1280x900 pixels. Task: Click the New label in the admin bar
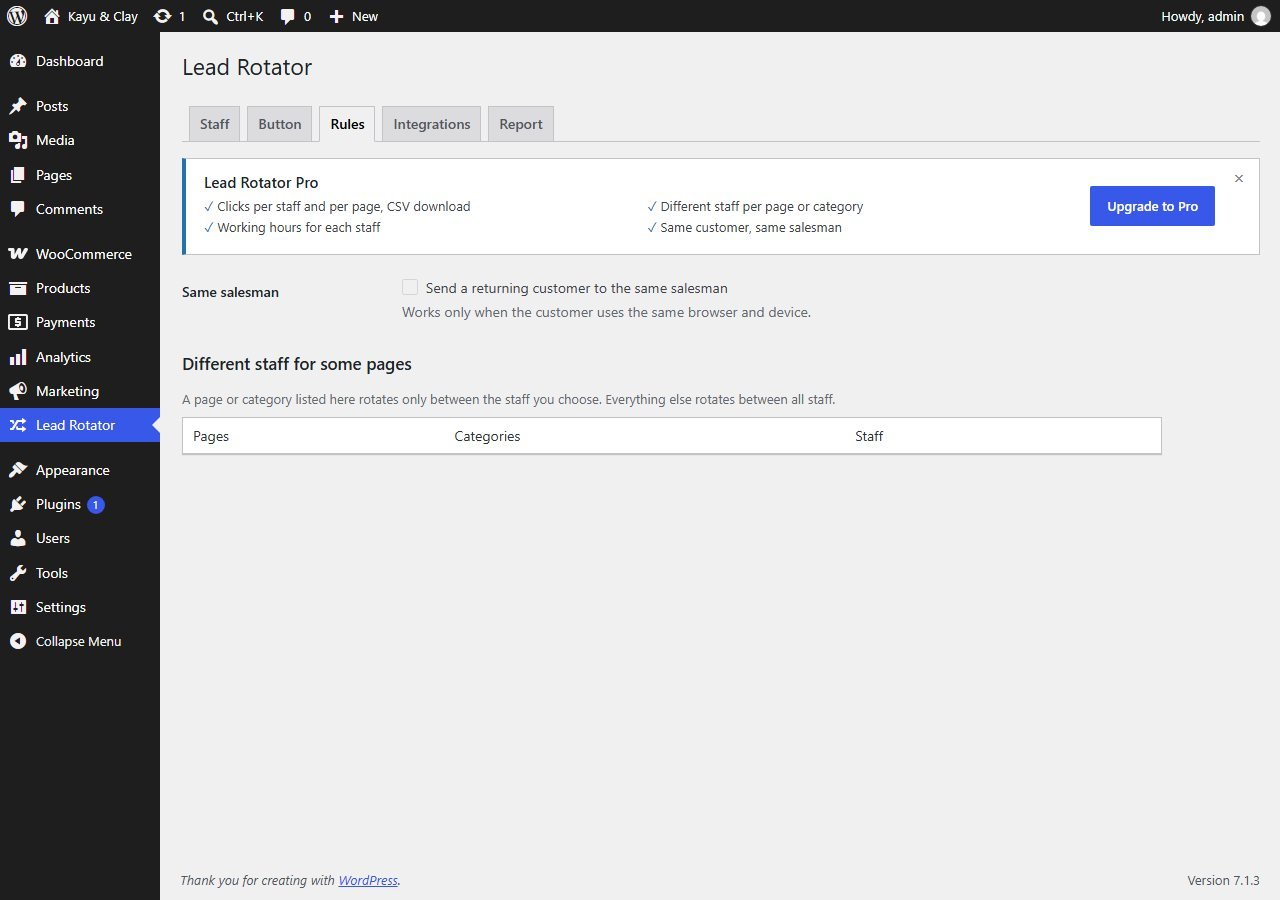(x=365, y=16)
